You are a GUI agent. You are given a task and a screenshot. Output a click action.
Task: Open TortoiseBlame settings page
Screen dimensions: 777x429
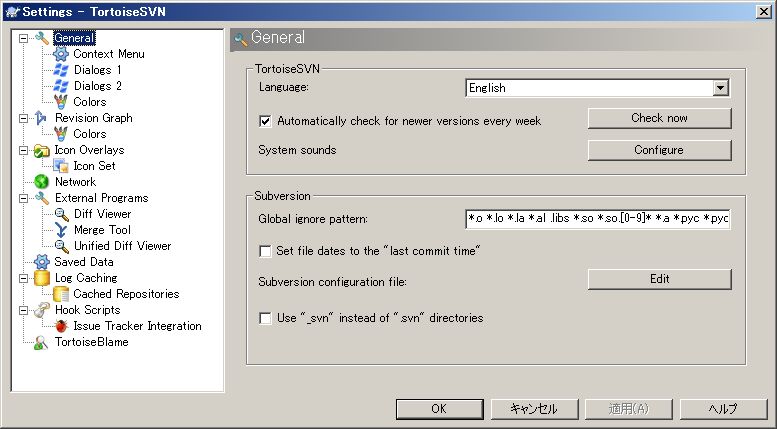tap(92, 342)
